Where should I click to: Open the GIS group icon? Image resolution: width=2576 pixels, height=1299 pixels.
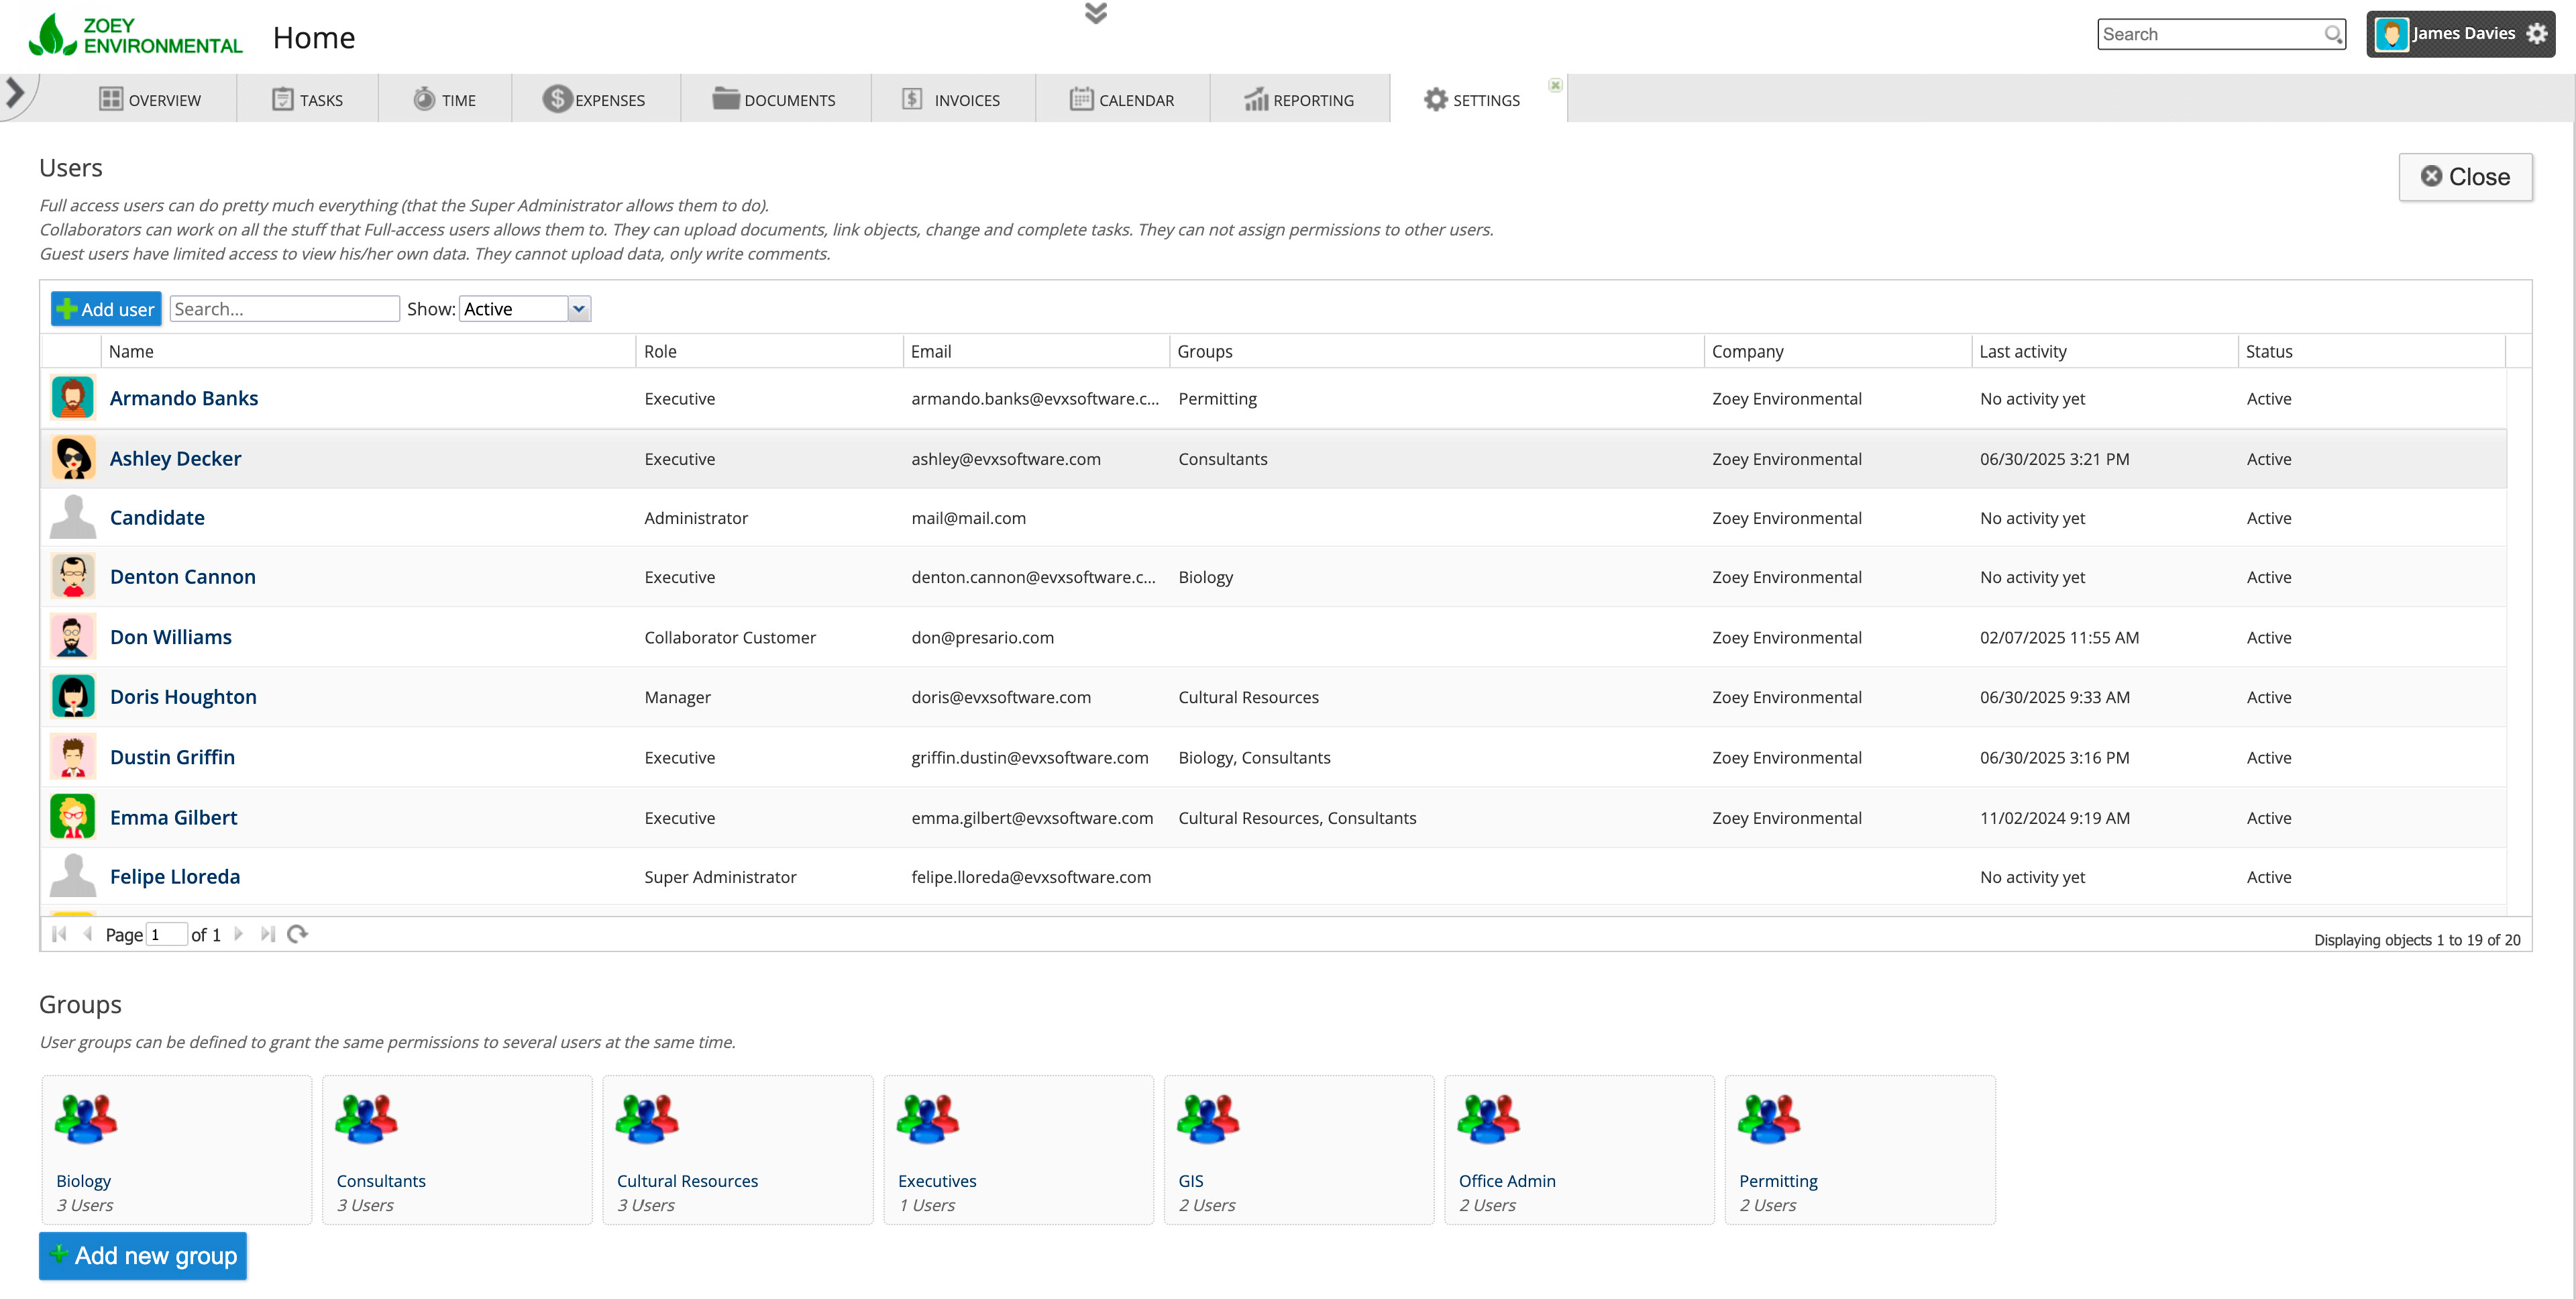coord(1208,1119)
